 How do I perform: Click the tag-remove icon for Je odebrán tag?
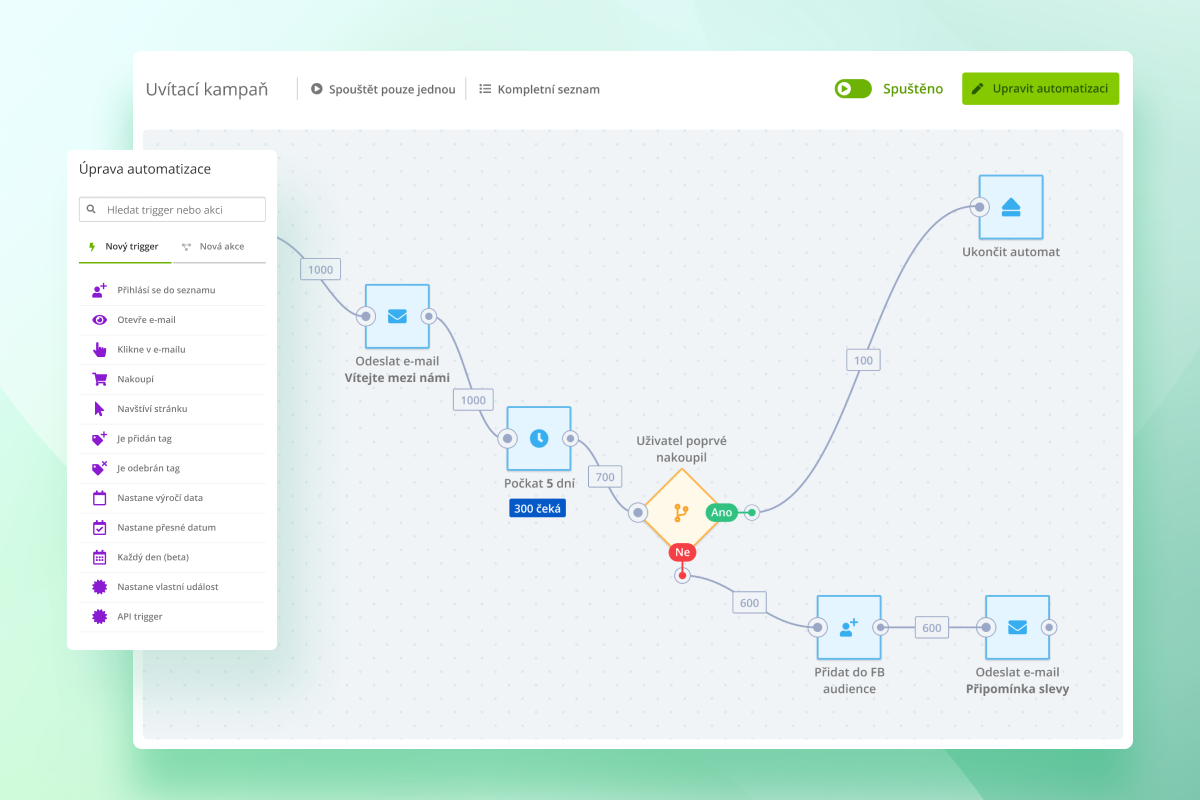point(99,468)
